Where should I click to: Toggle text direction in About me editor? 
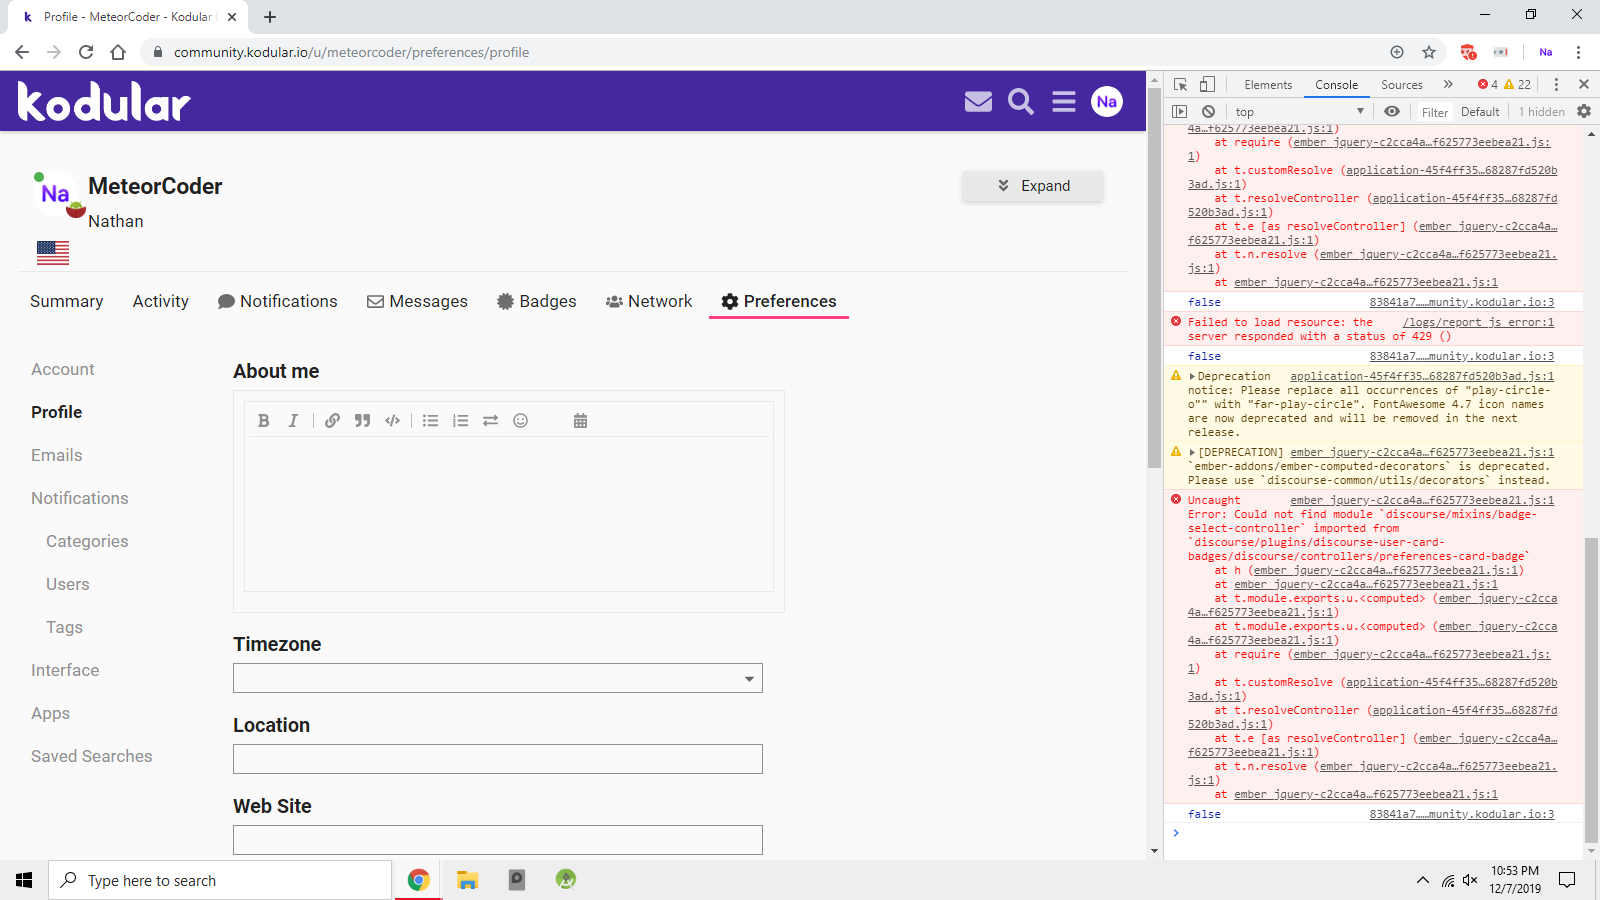coord(491,421)
